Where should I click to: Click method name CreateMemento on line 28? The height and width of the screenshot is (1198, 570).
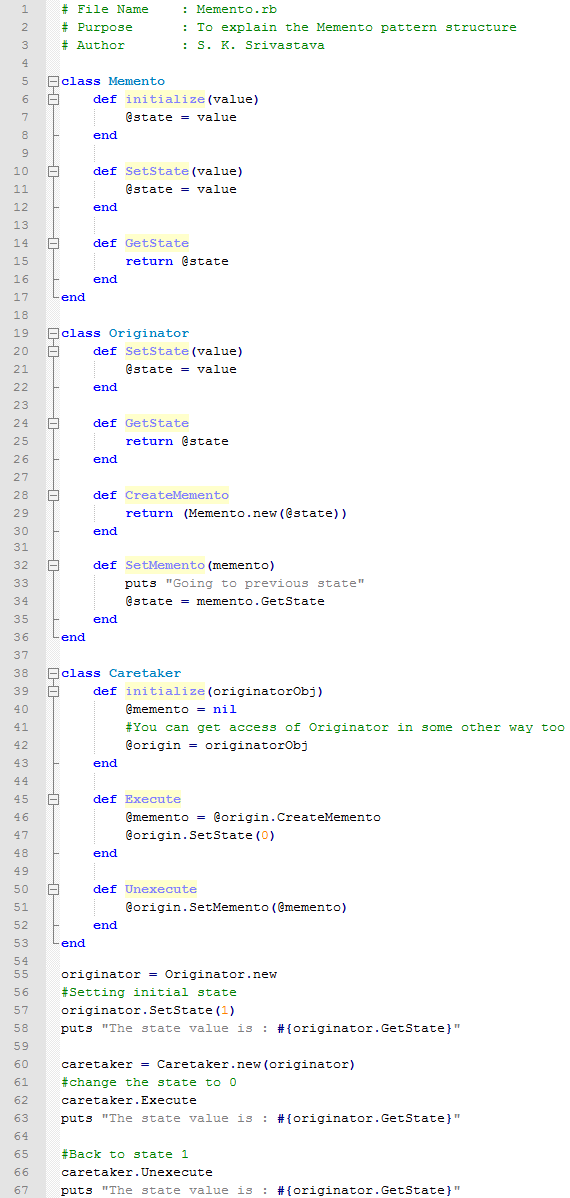[x=177, y=495]
